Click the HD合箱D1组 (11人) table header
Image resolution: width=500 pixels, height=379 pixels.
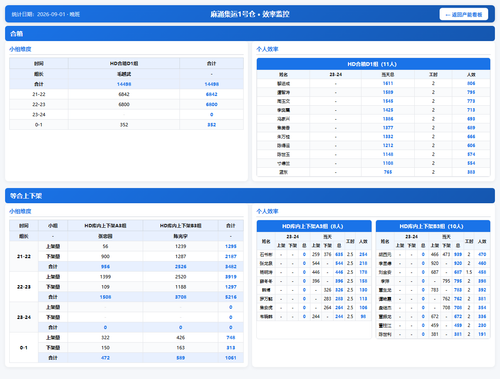click(x=373, y=64)
